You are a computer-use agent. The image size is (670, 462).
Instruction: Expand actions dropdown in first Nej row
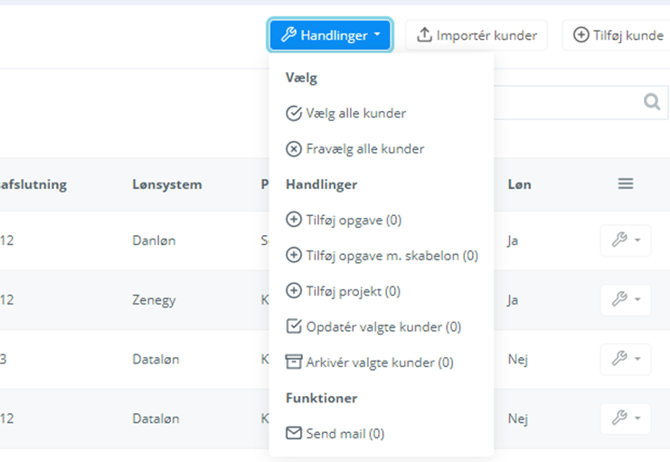pyautogui.click(x=625, y=358)
